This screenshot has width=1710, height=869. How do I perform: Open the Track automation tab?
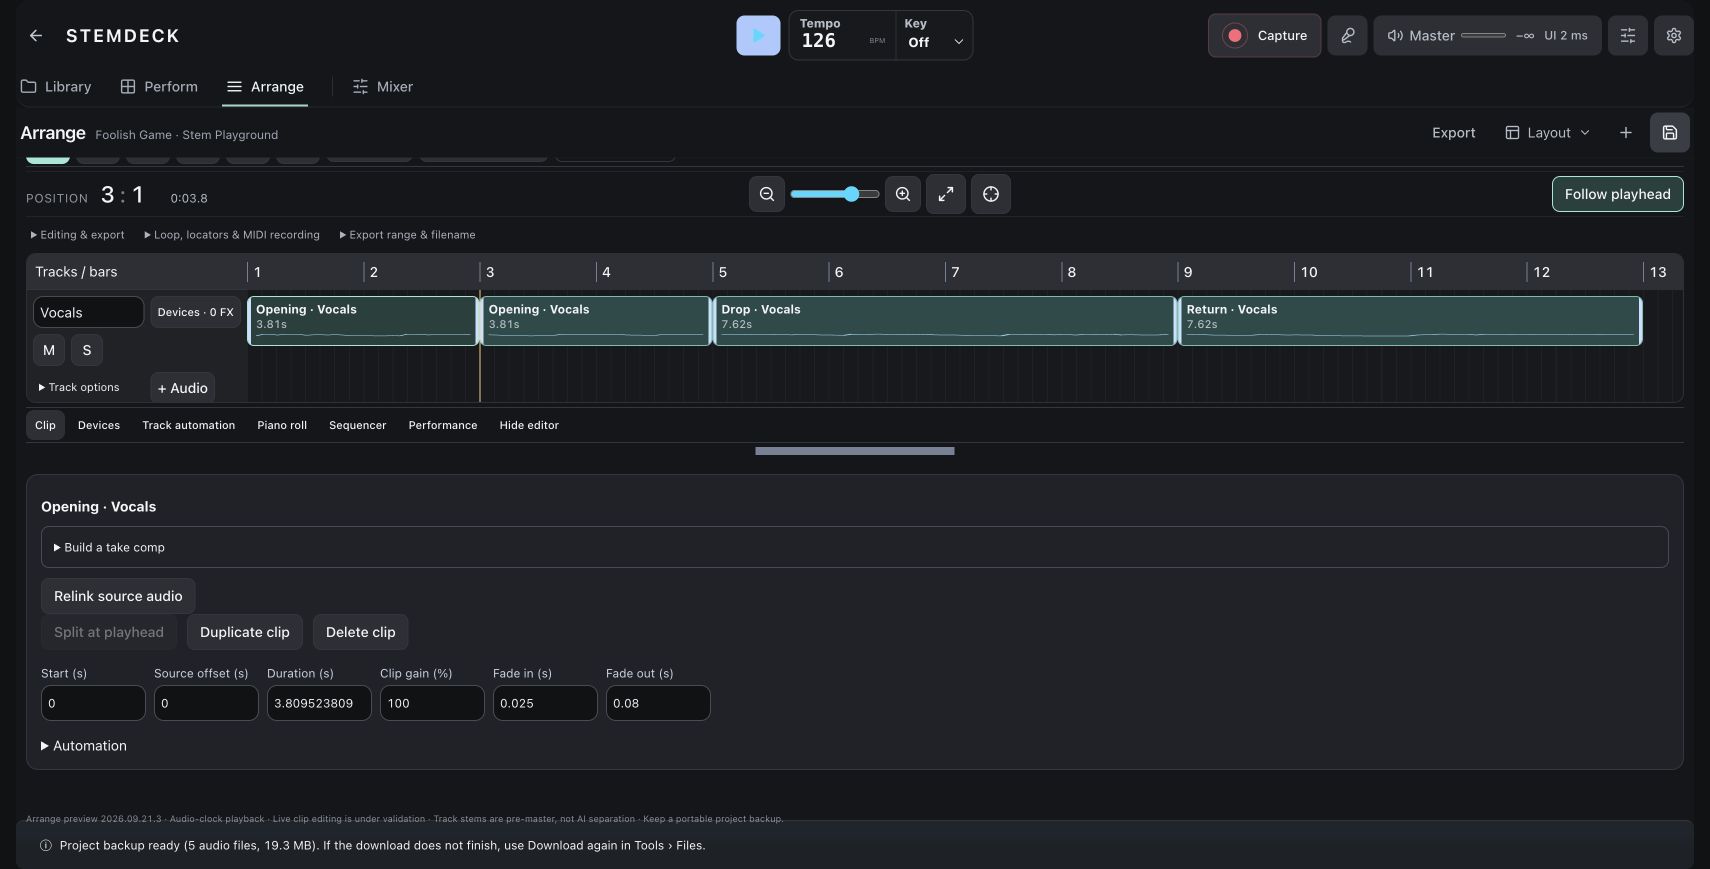(x=189, y=425)
